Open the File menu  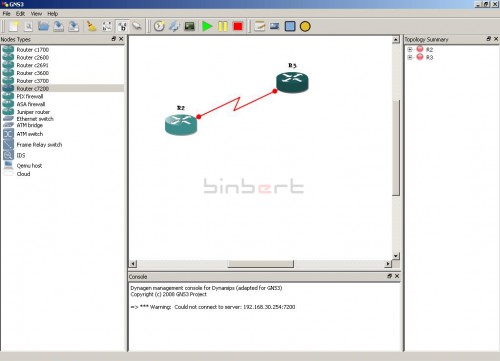coord(7,14)
